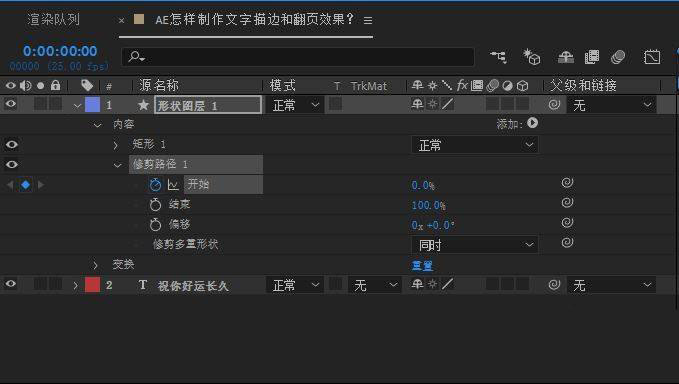The width and height of the screenshot is (679, 384).
Task: Include Start property in graph editor
Action: [x=173, y=185]
